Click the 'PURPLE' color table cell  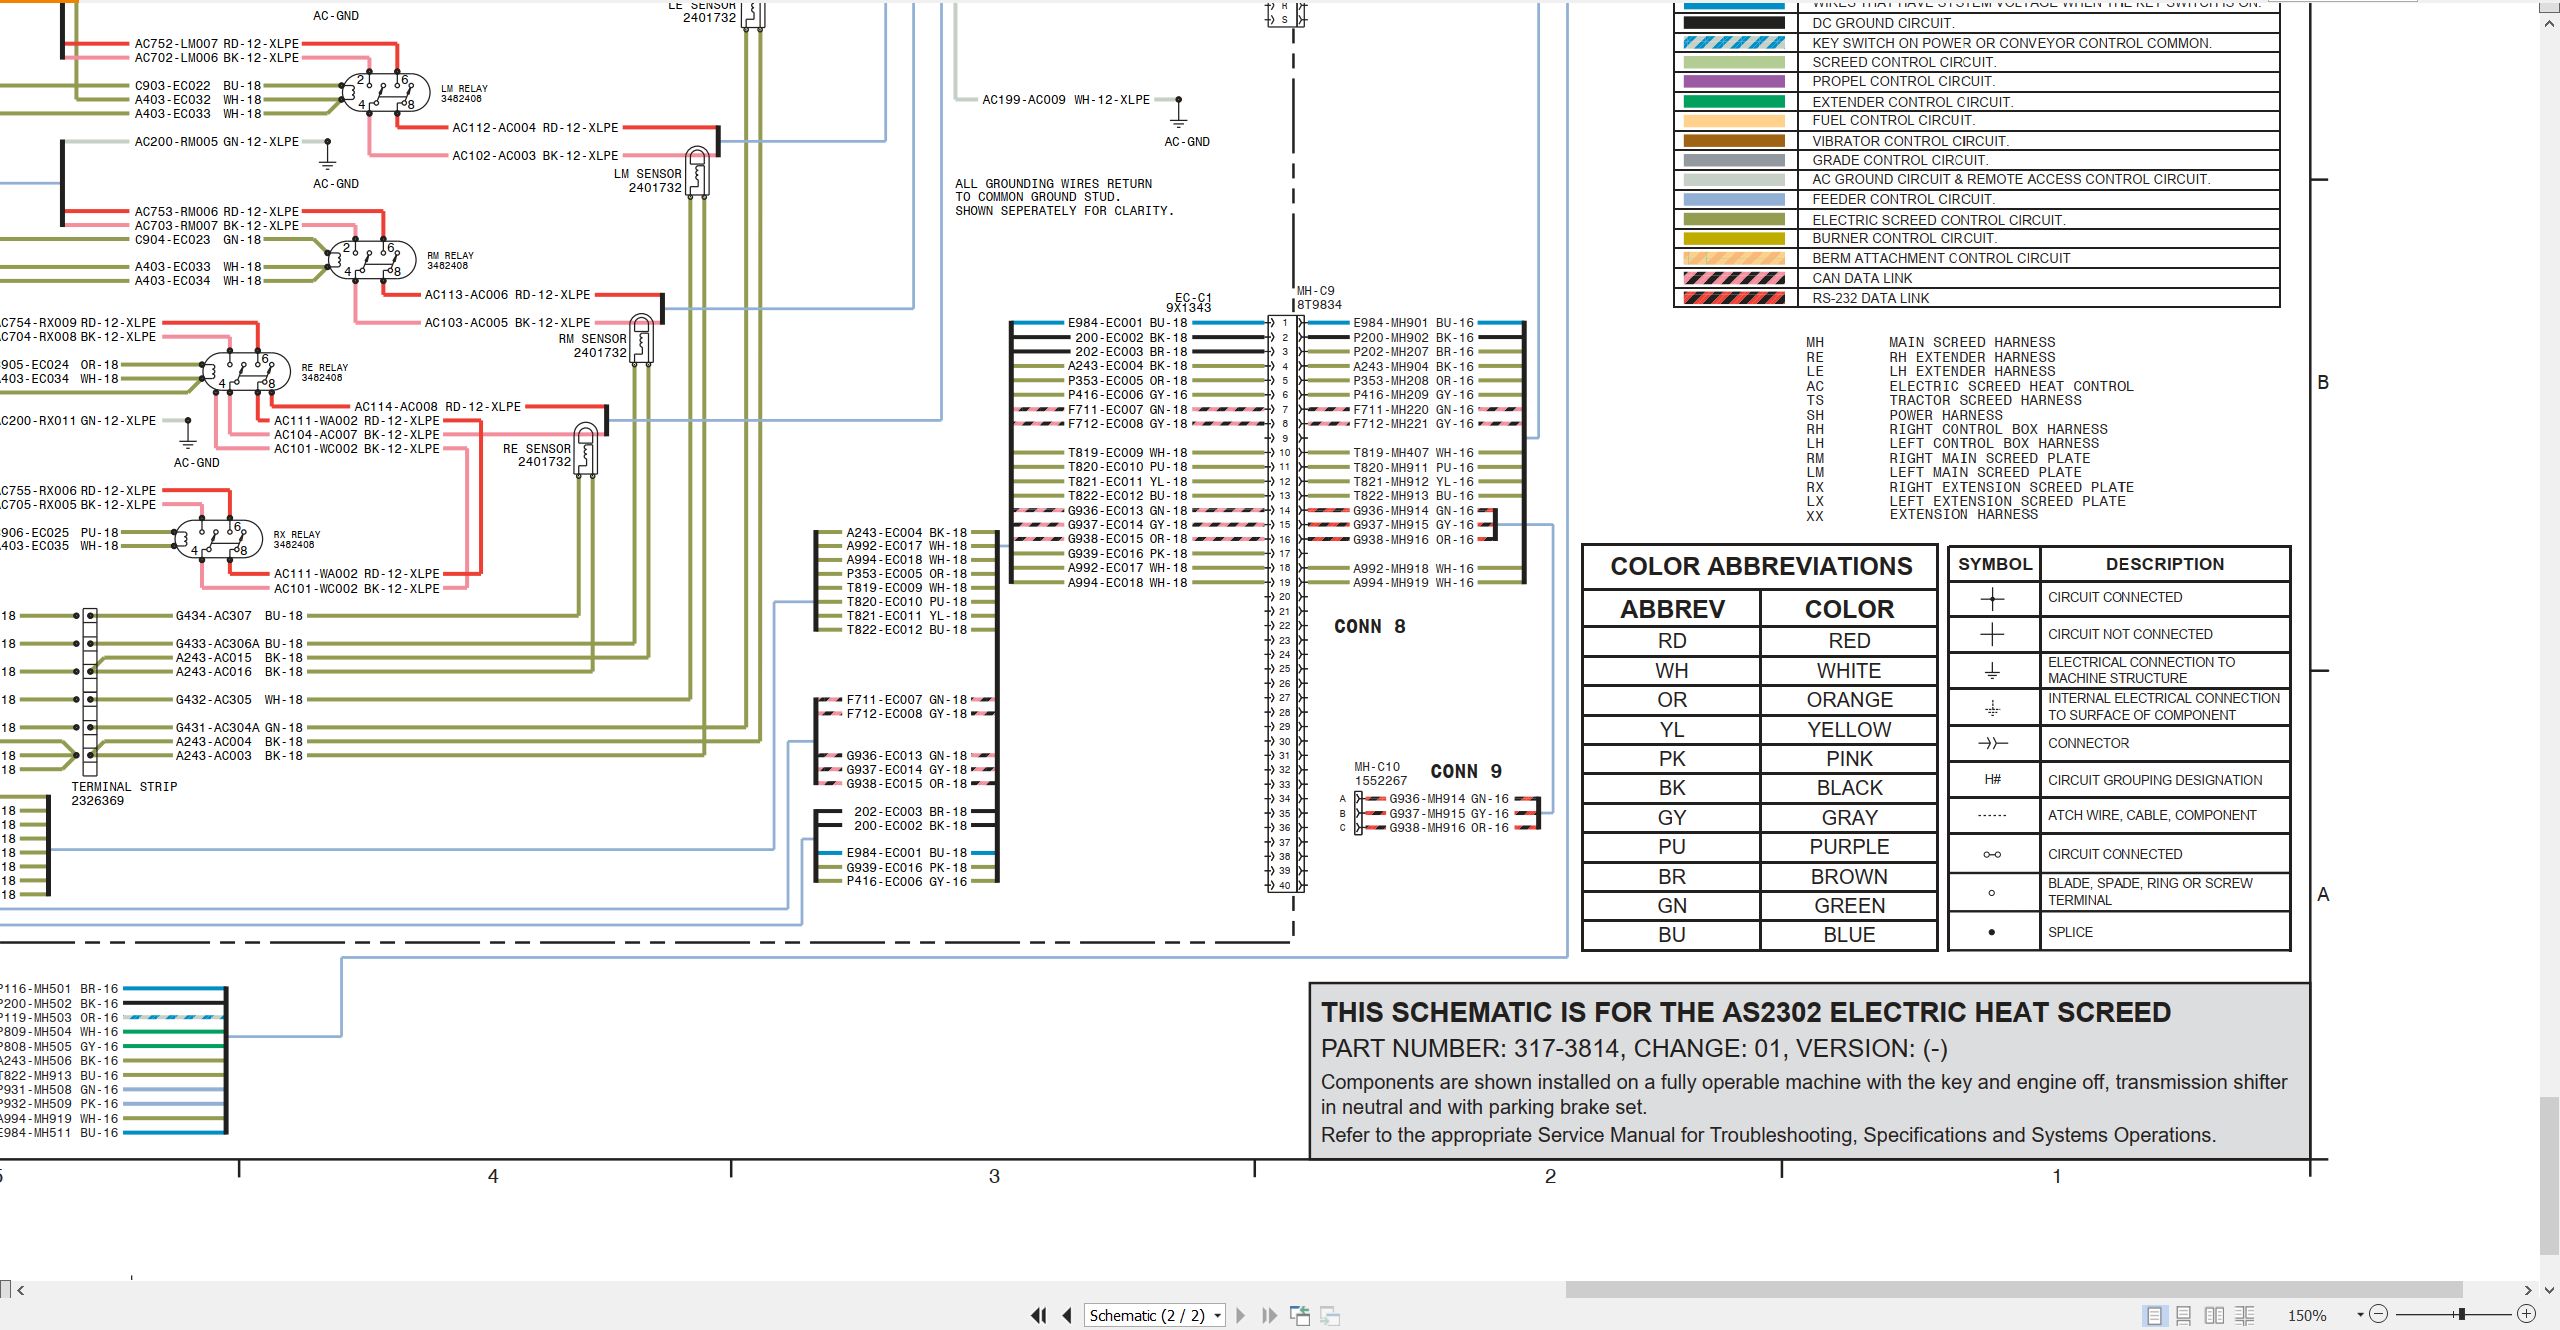(1849, 847)
